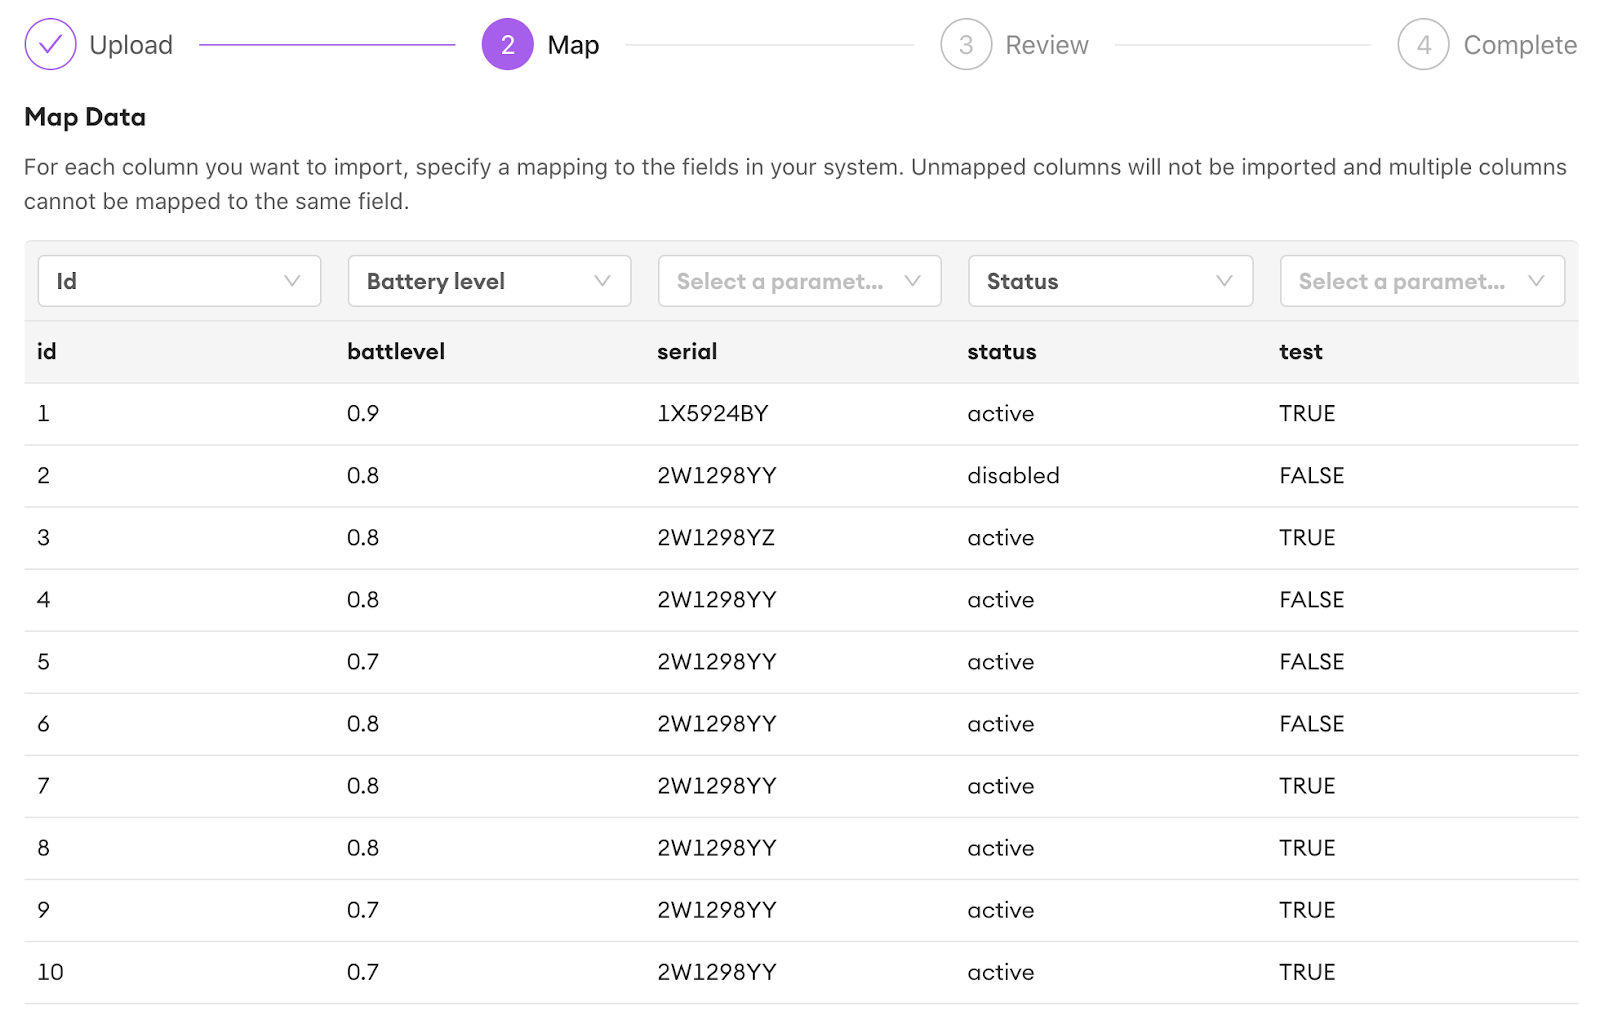Click the status 'active' in row 10
The width and height of the screenshot is (1600, 1024).
click(x=1001, y=972)
